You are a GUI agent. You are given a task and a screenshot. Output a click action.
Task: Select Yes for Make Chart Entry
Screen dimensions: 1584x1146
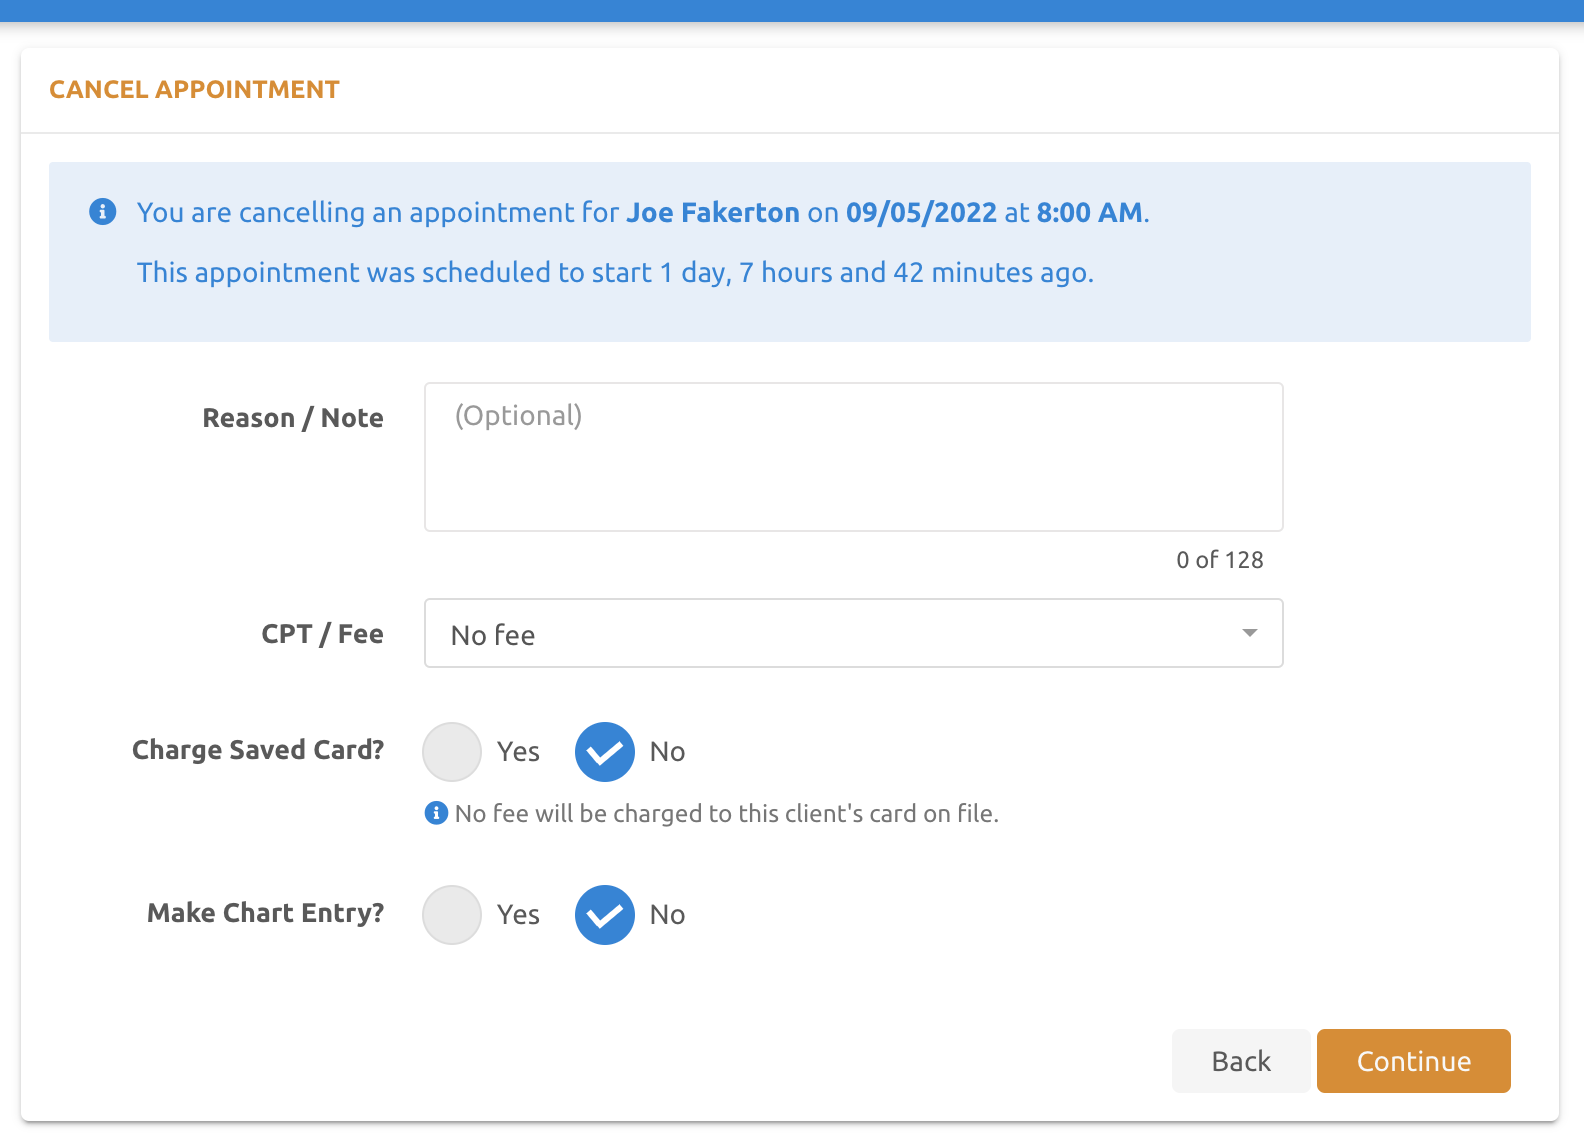451,914
